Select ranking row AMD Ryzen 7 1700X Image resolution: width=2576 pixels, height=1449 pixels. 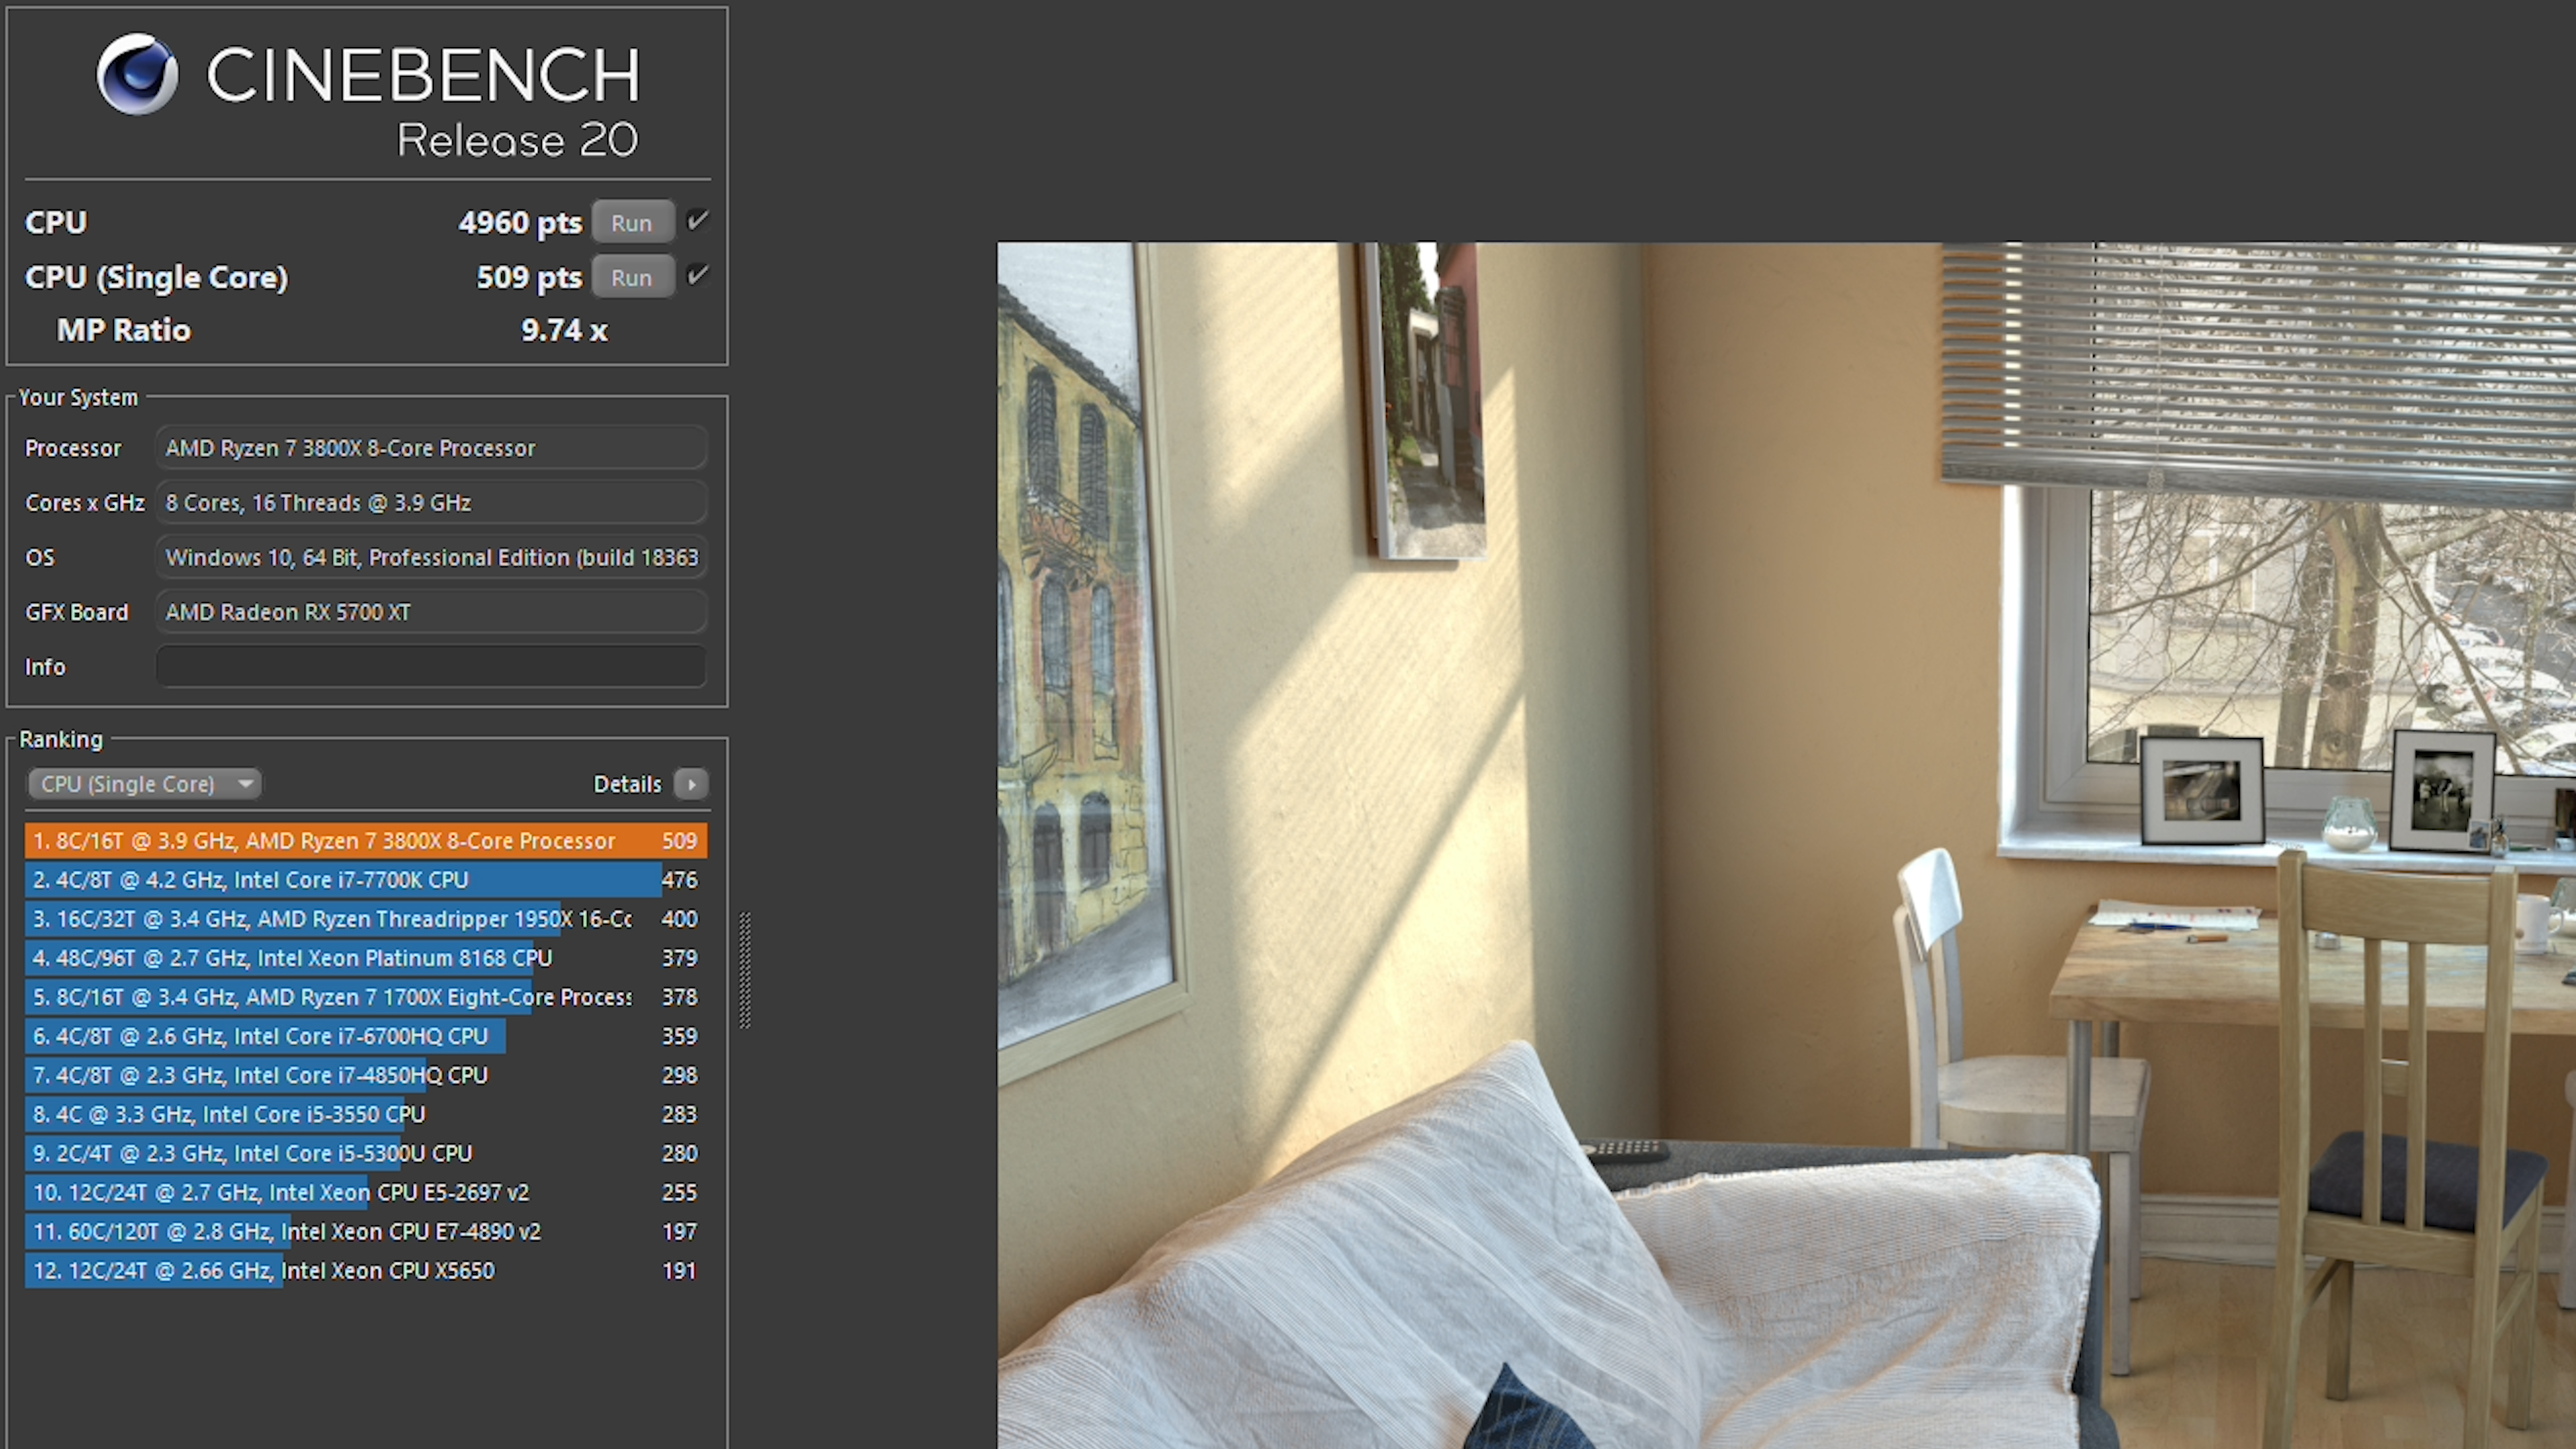pyautogui.click(x=366, y=997)
